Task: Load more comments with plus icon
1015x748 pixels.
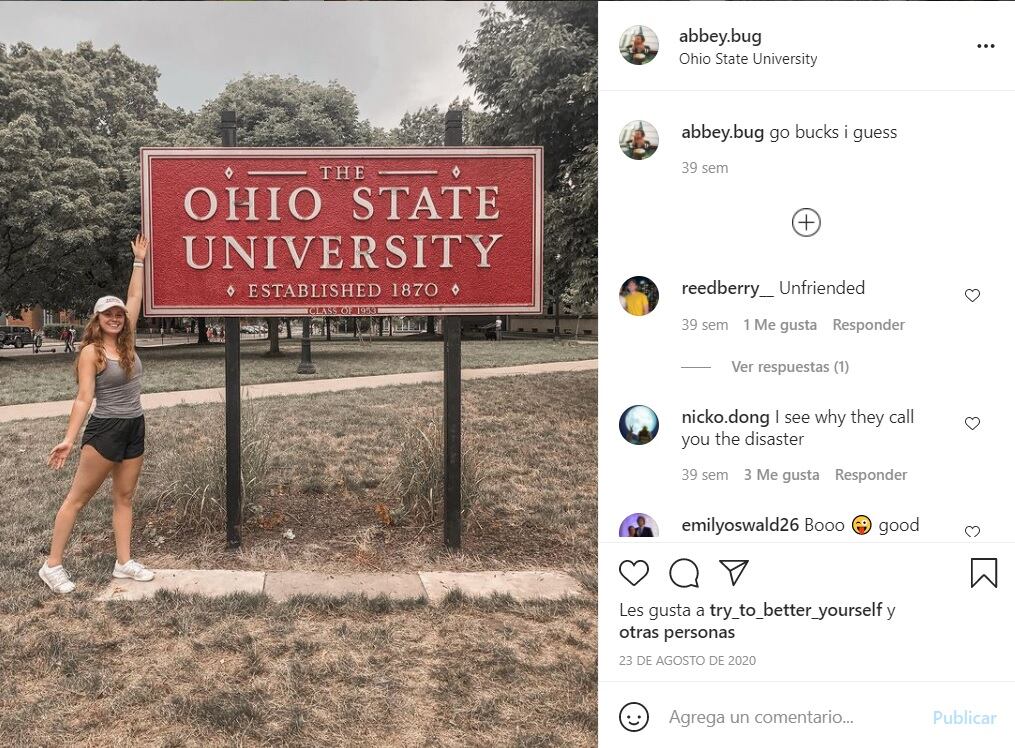Action: coord(806,222)
